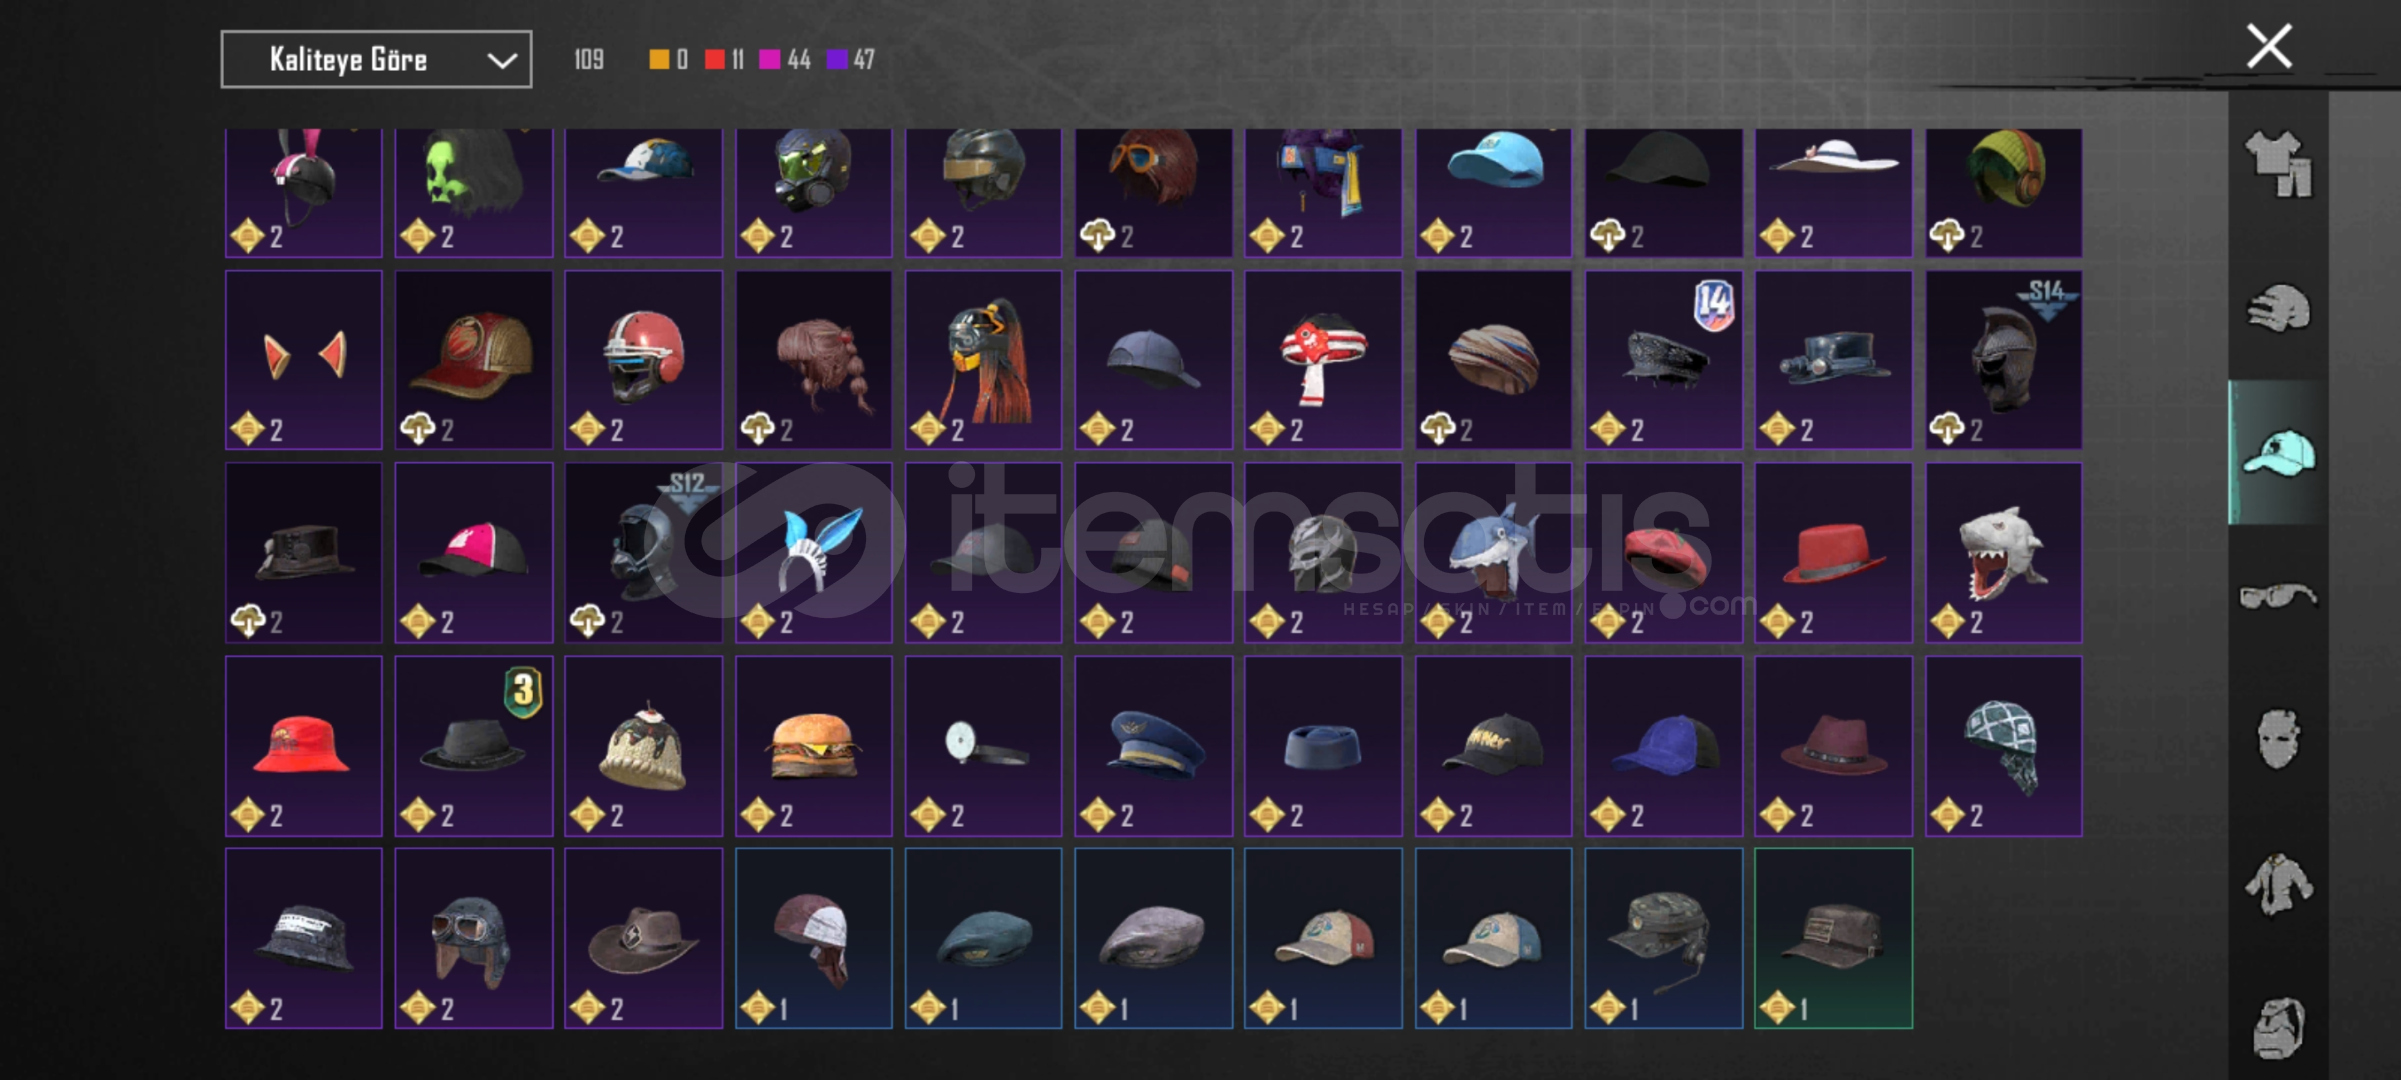Filter by the orange quality swatch
Screen dimensions: 2401x1080
(x=659, y=60)
